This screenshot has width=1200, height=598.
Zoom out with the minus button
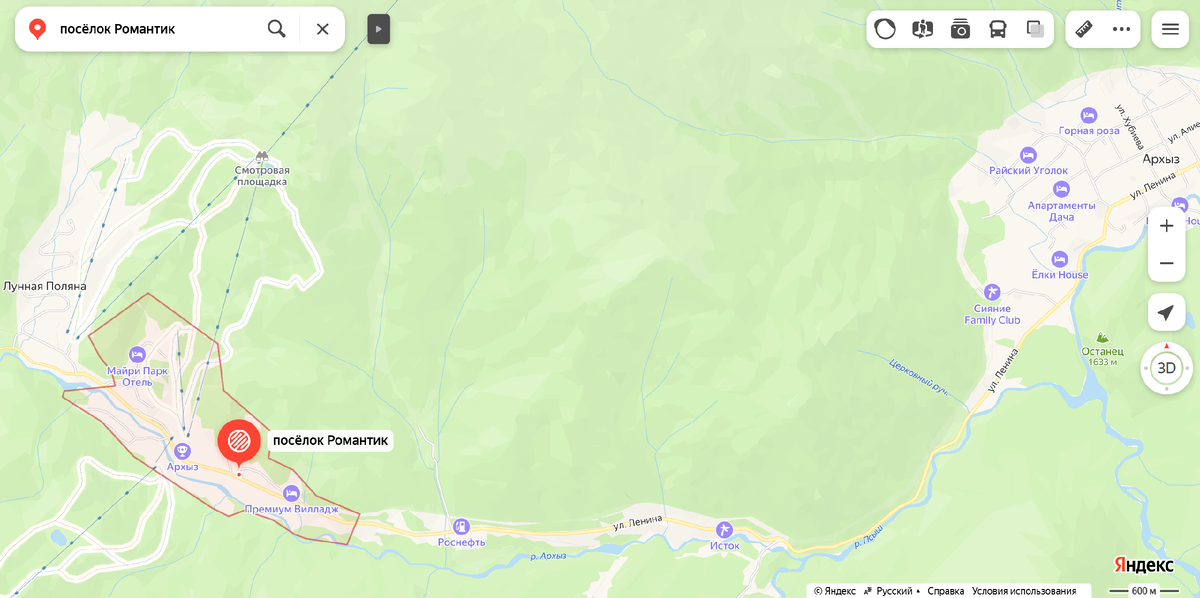(1166, 263)
